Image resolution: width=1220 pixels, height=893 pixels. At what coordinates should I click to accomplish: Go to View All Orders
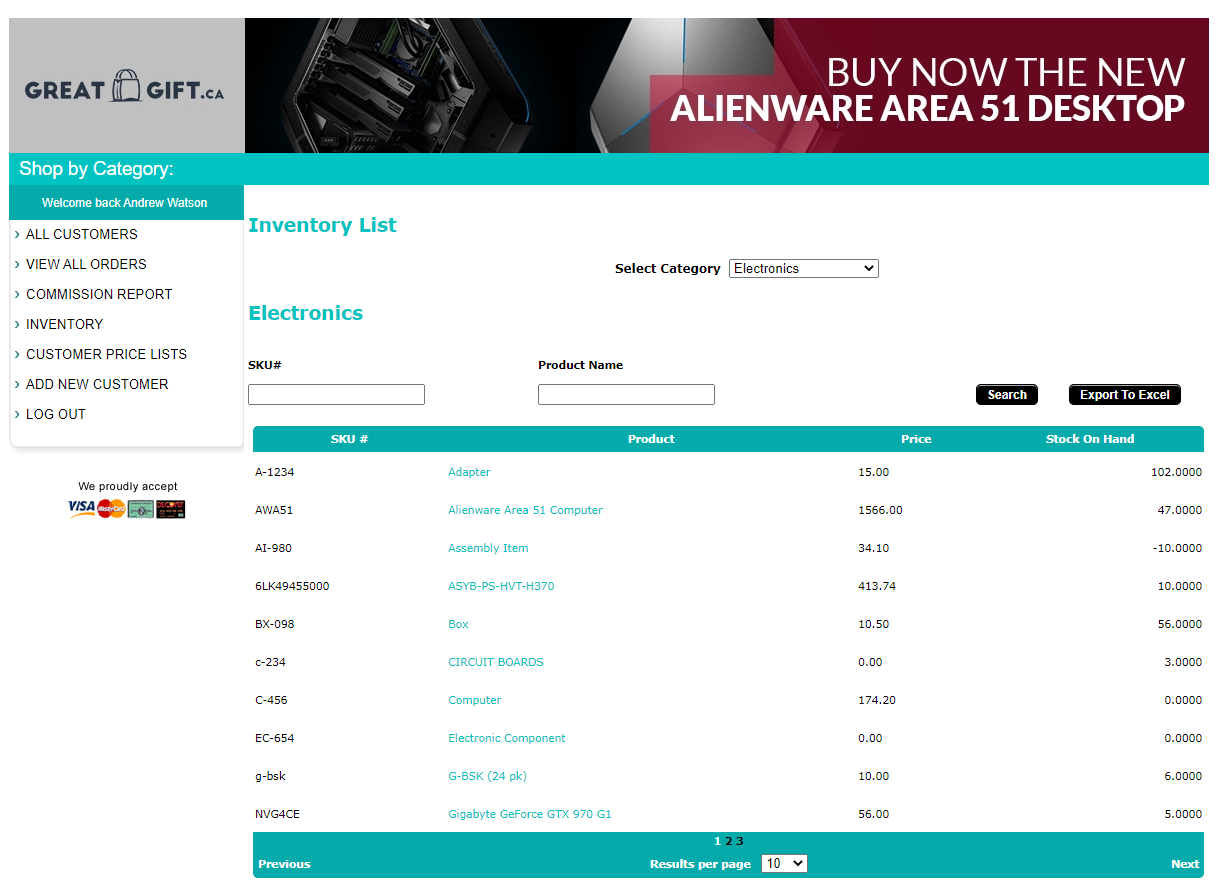point(86,264)
